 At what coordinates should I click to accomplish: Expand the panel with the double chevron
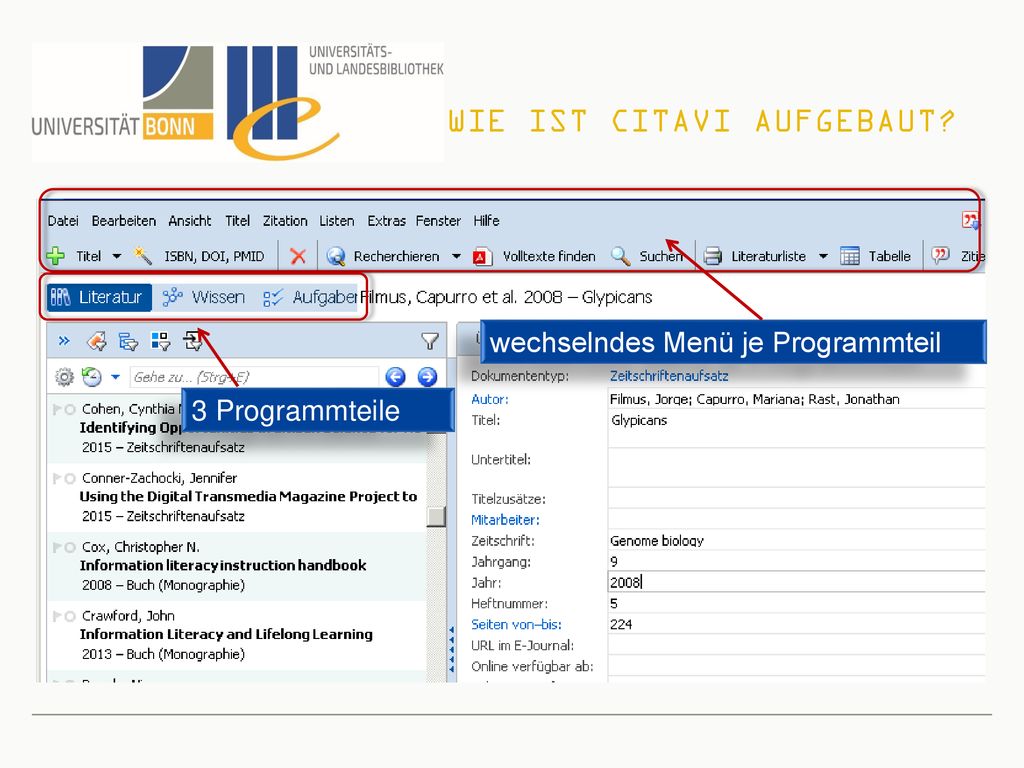coord(64,341)
